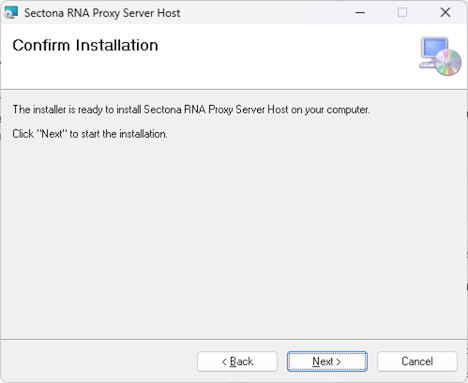Cancel the installation
468x383 pixels.
click(417, 361)
